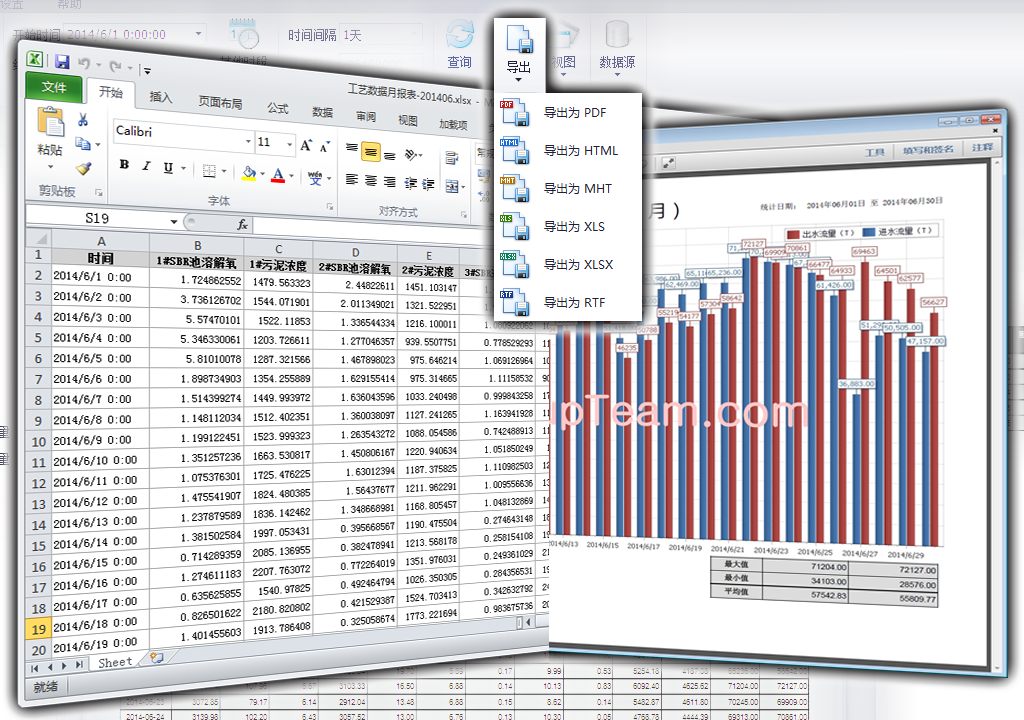
Task: Click the Redo arrow icon in Excel
Action: 115,66
